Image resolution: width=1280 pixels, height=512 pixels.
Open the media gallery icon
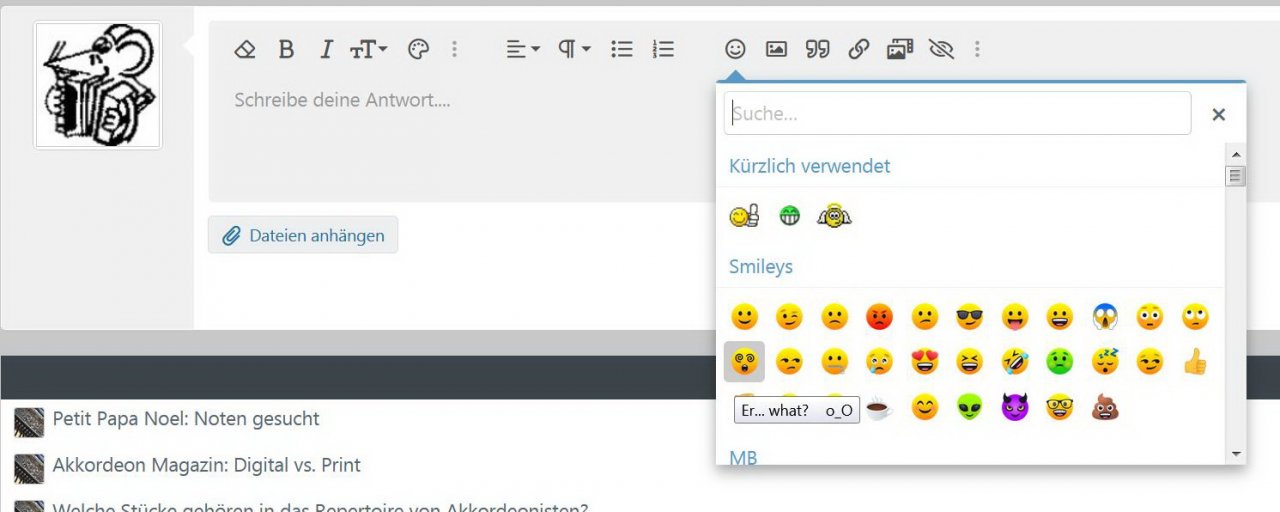(900, 49)
